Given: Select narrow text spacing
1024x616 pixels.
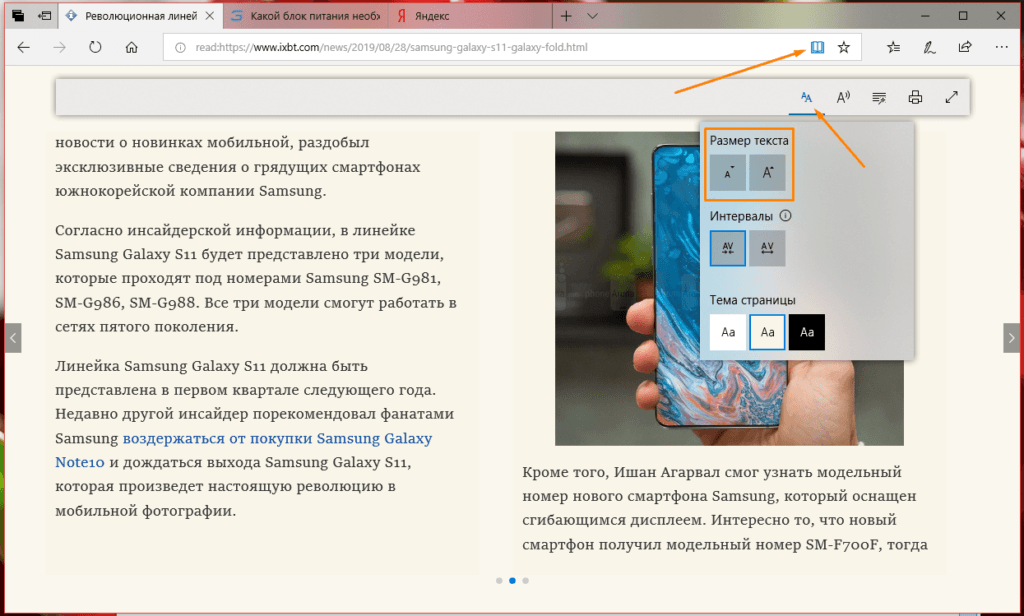Looking at the screenshot, I should click(x=728, y=248).
